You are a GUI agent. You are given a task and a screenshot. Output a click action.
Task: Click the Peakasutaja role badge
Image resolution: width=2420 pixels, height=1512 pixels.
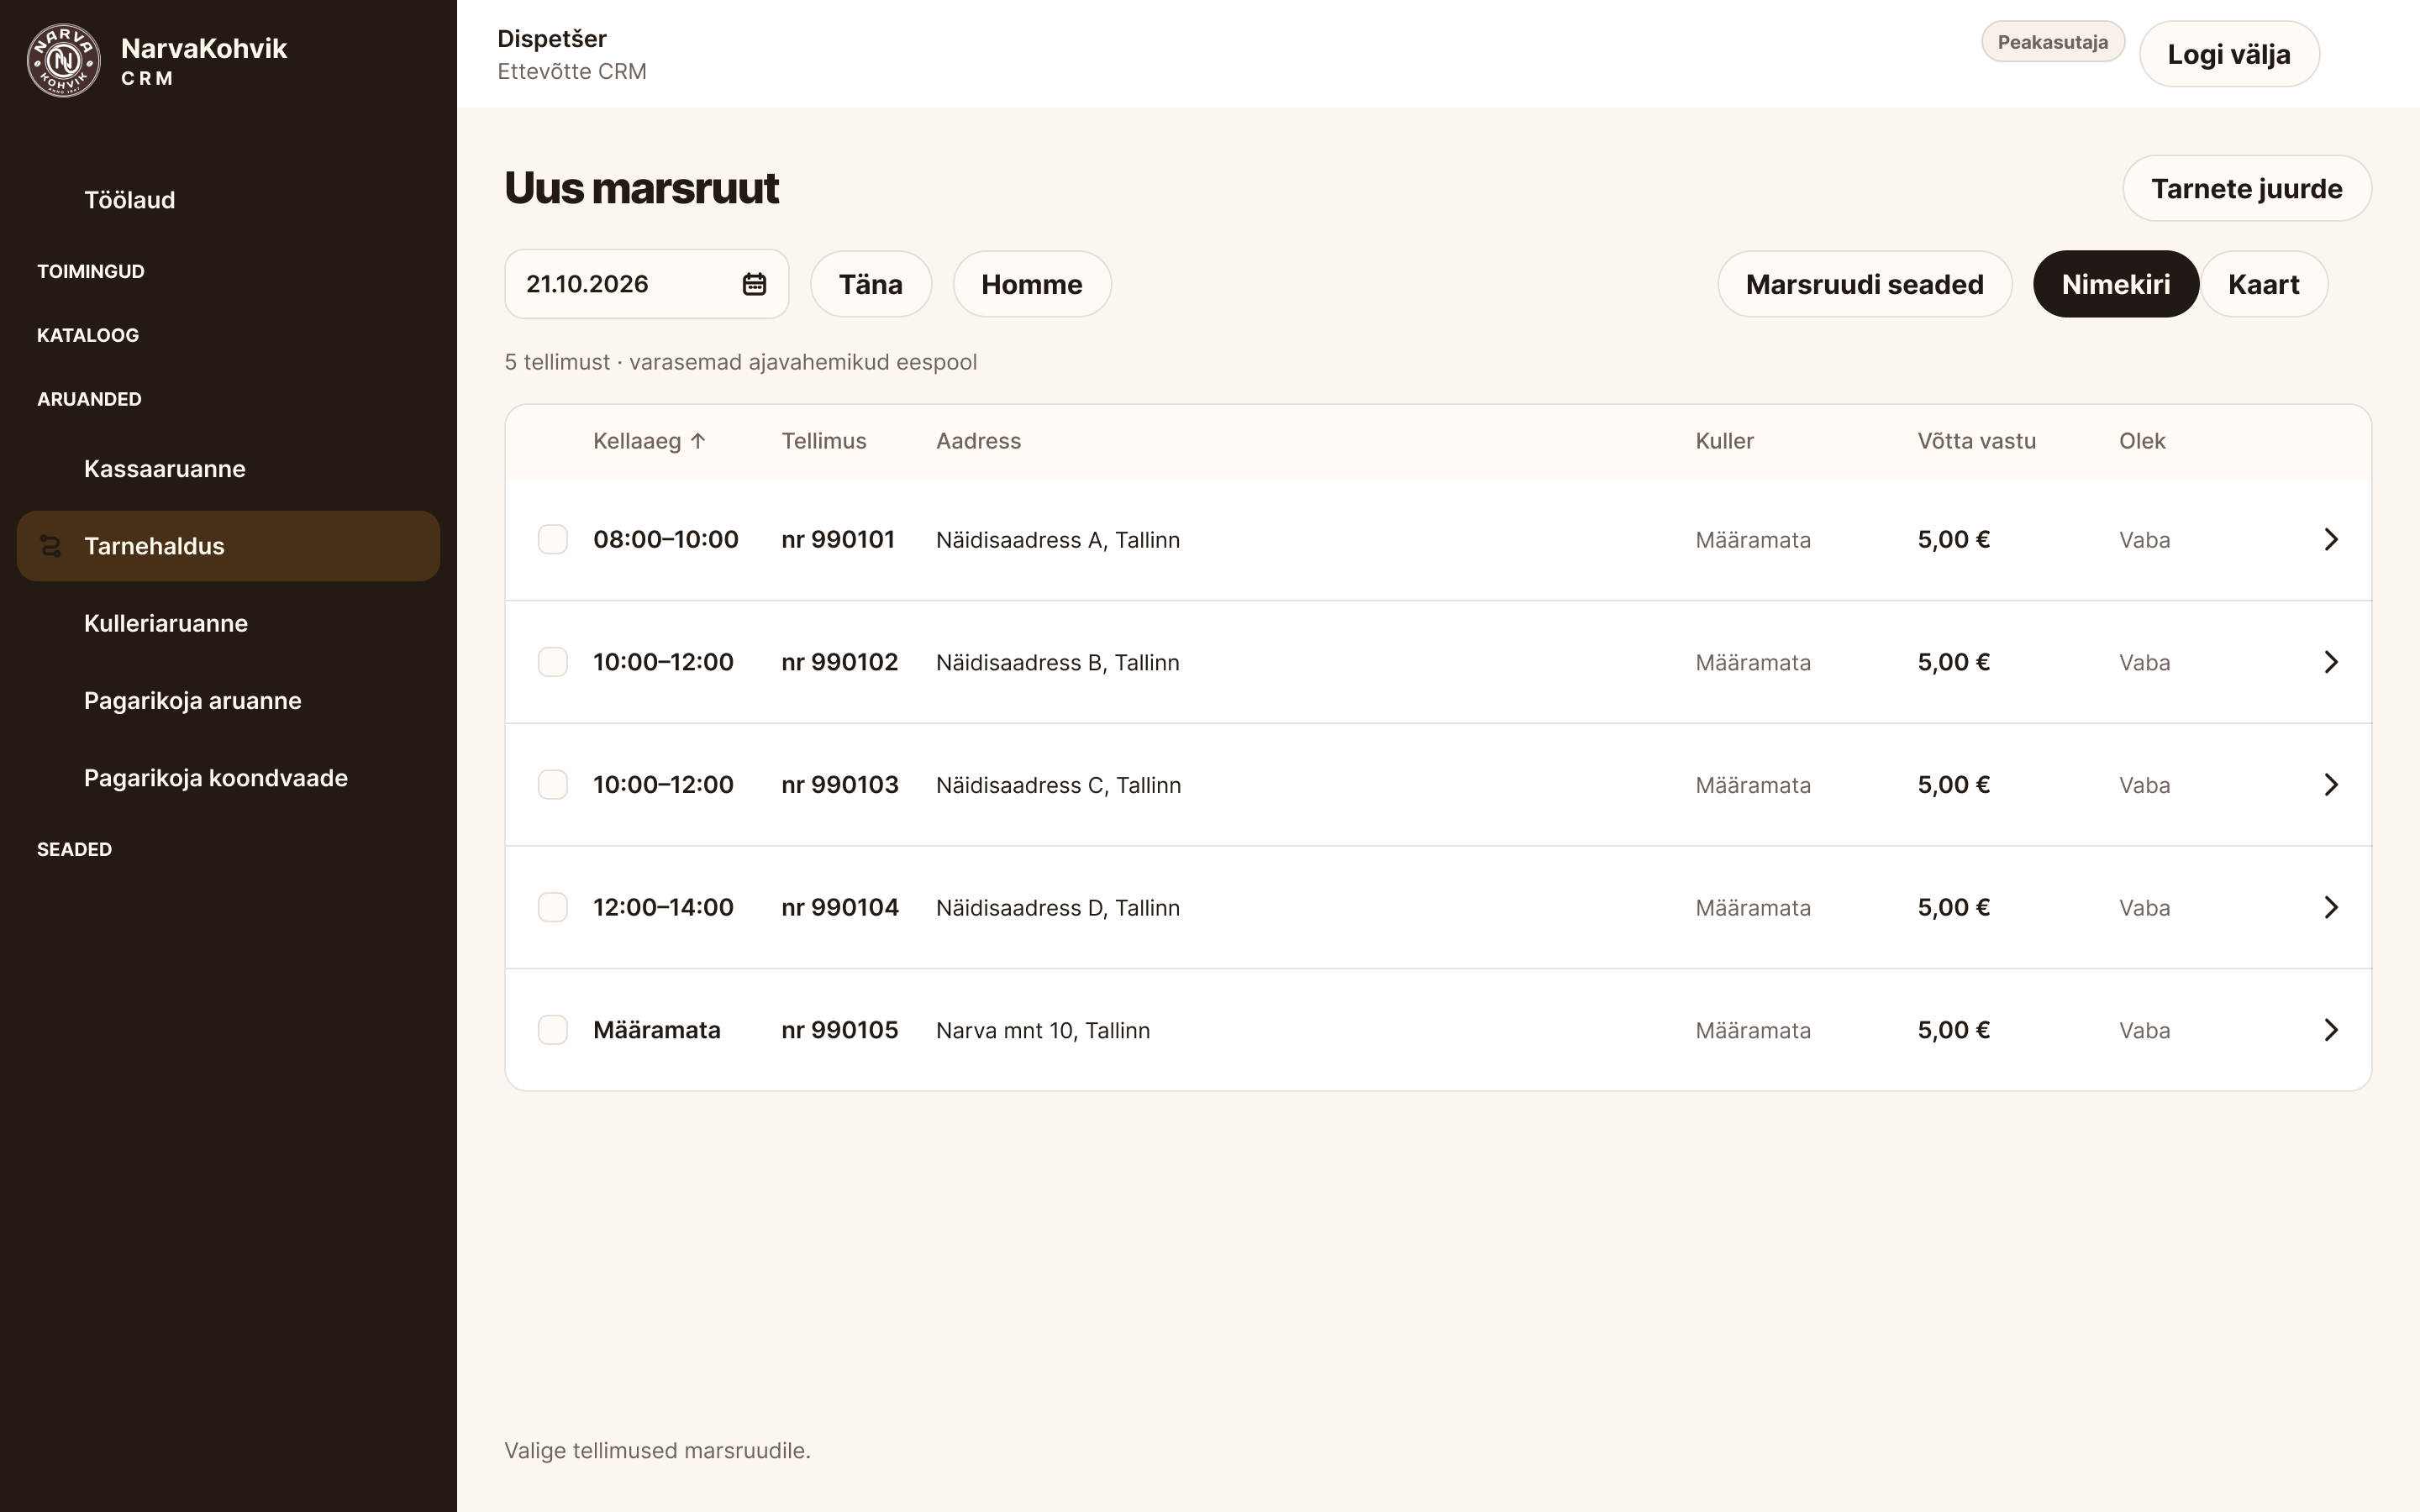2053,42
